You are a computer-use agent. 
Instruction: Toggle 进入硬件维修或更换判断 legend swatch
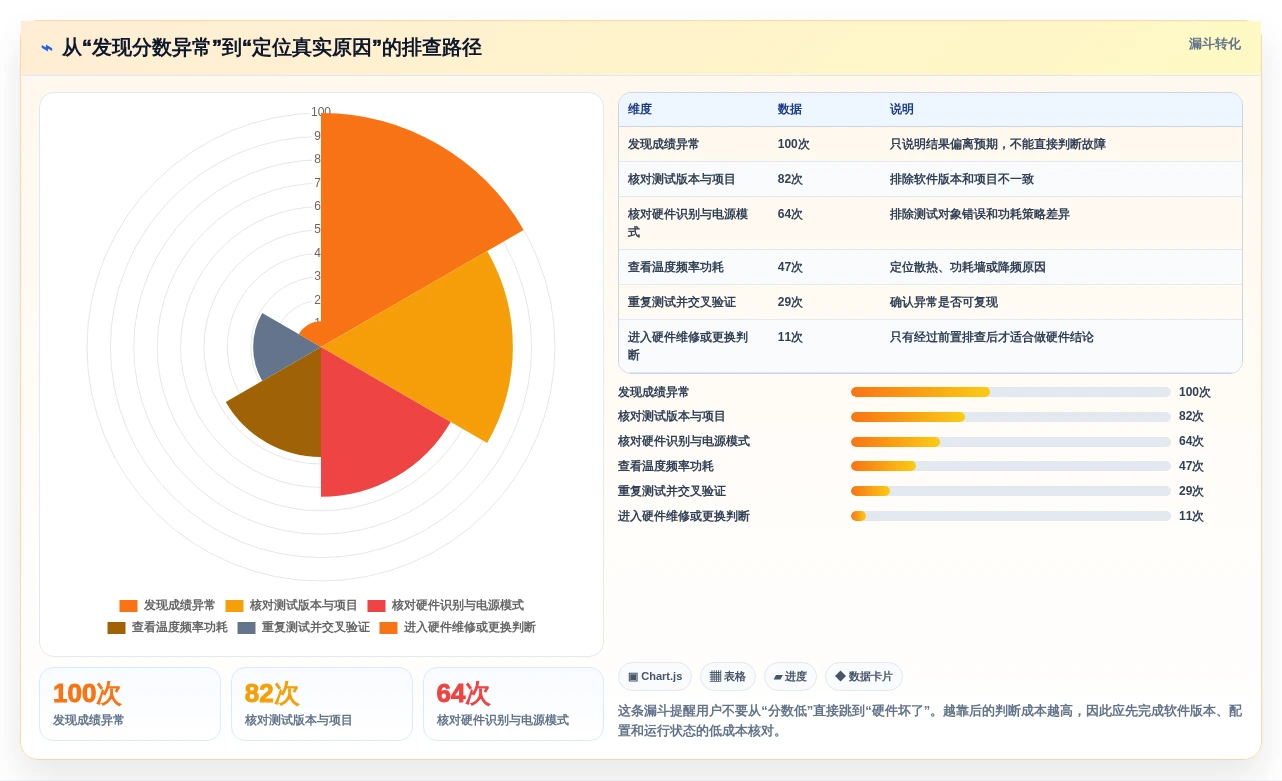coord(388,628)
